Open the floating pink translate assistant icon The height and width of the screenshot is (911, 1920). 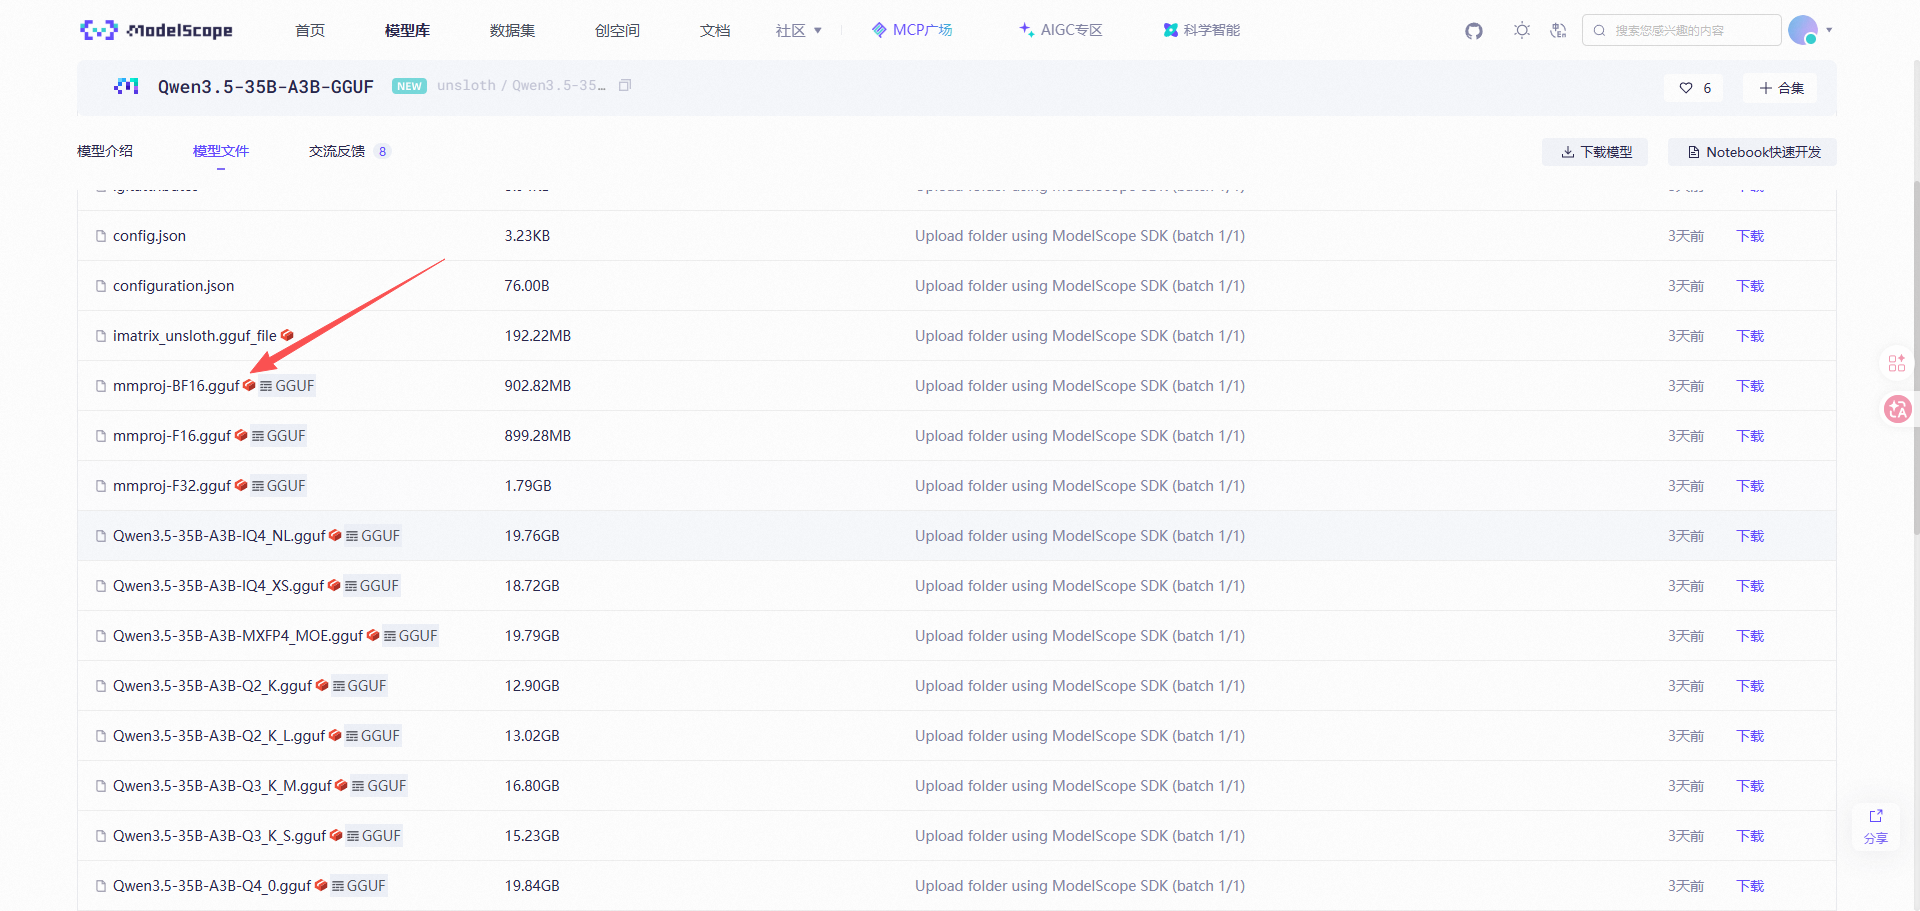coord(1897,409)
